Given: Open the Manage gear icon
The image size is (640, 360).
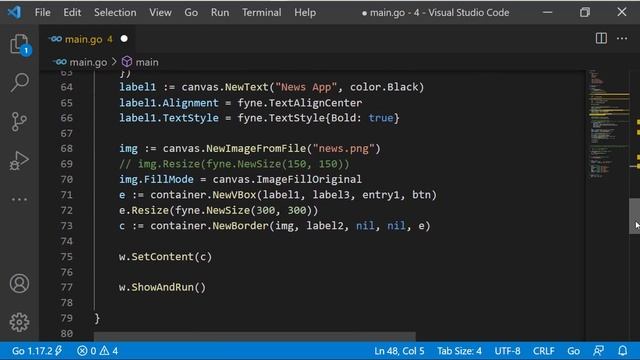Looking at the screenshot, I should tap(19, 322).
